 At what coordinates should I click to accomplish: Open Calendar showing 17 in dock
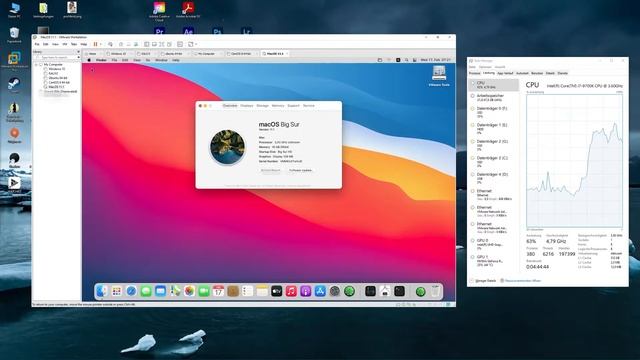coord(218,291)
